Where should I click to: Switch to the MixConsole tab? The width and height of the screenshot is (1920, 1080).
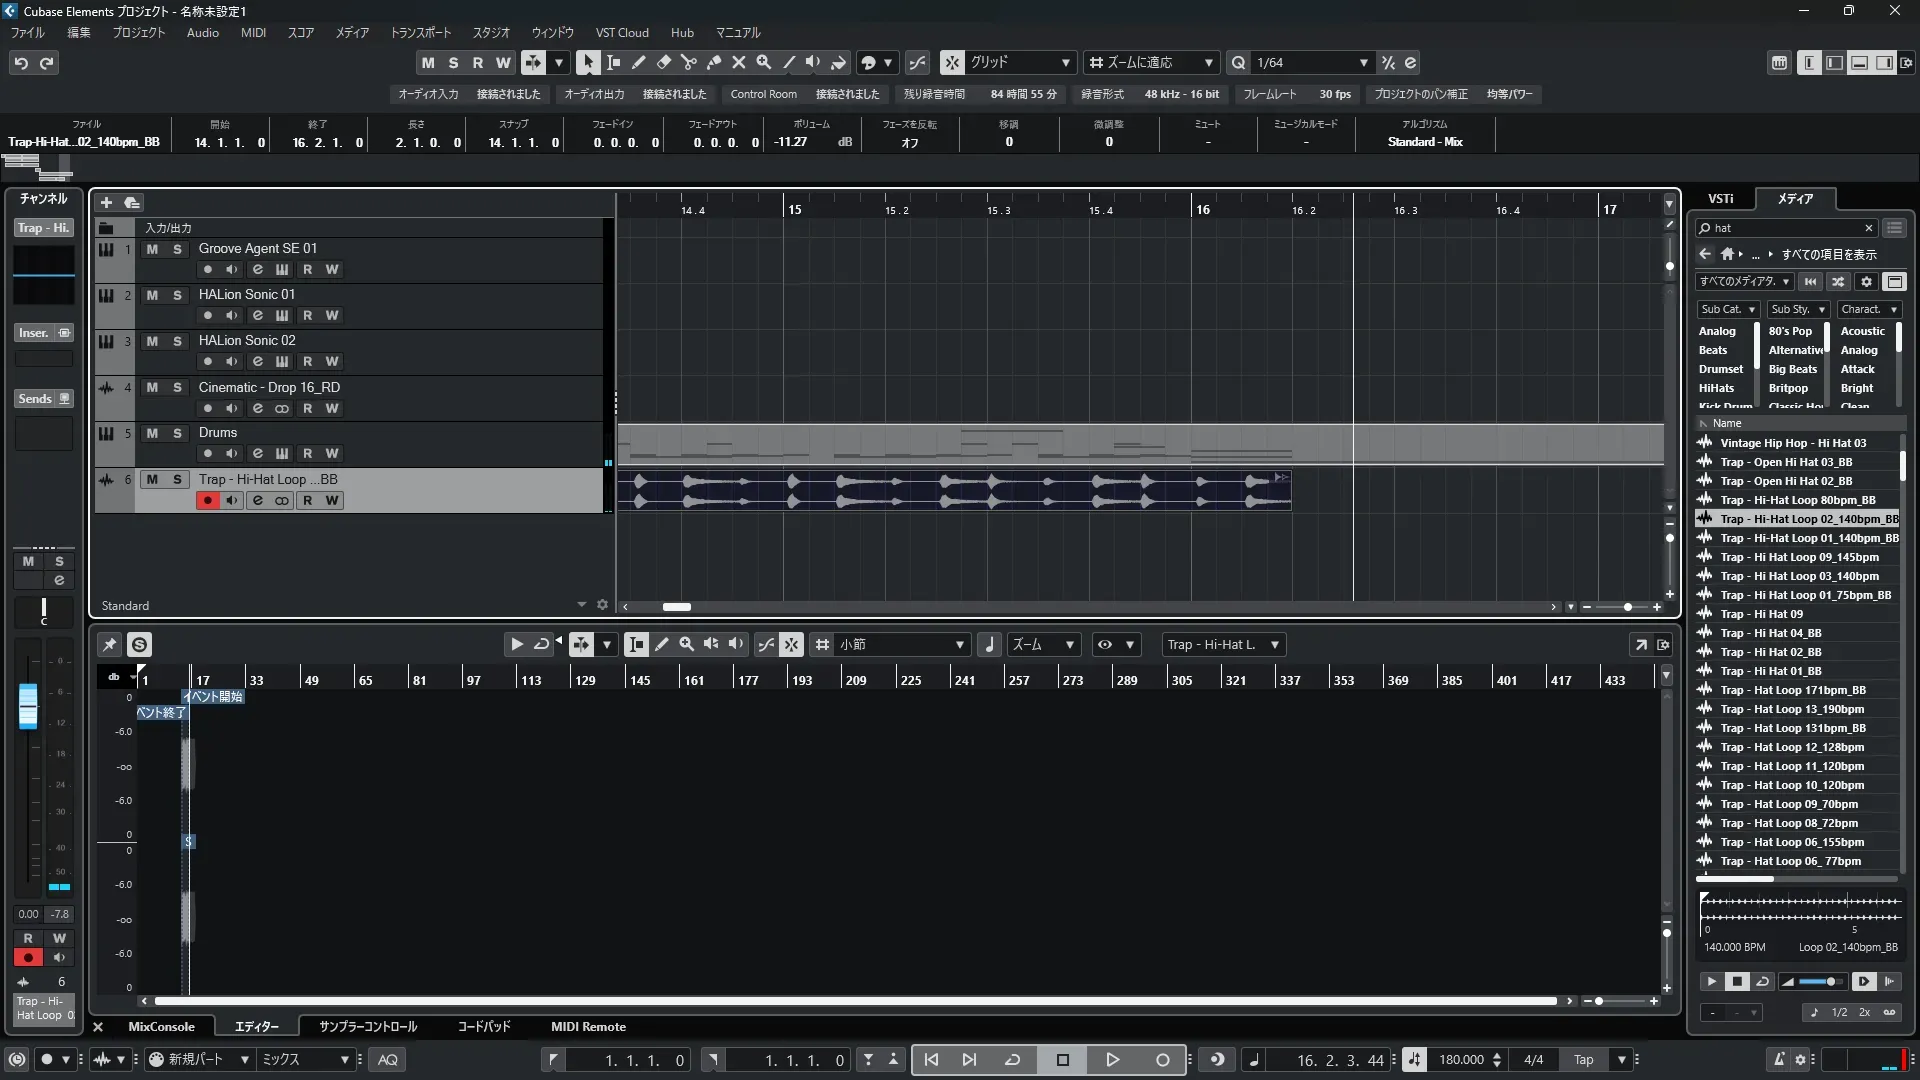[x=161, y=1026]
